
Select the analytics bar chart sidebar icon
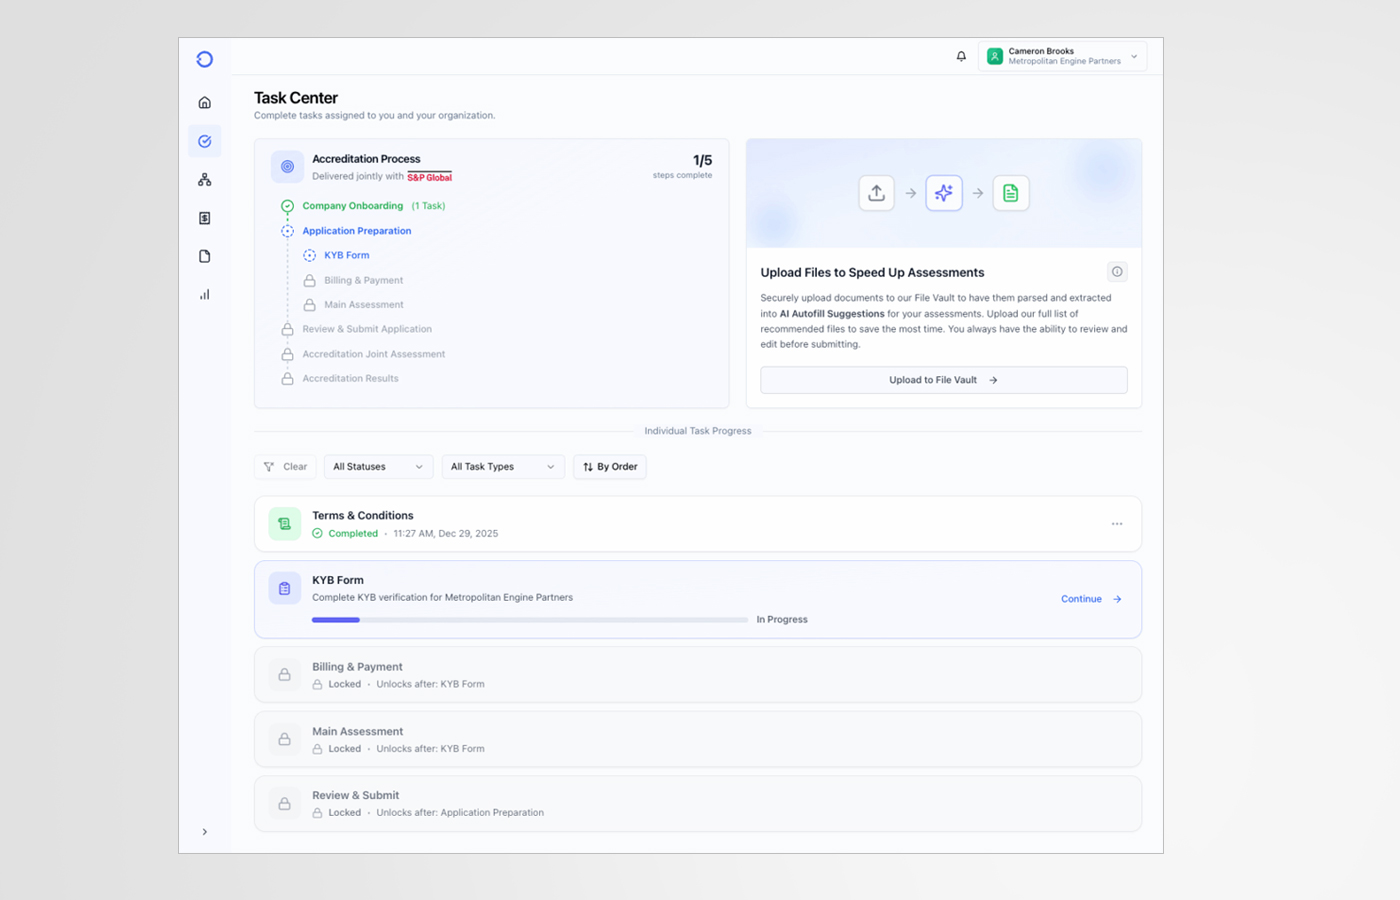point(204,294)
